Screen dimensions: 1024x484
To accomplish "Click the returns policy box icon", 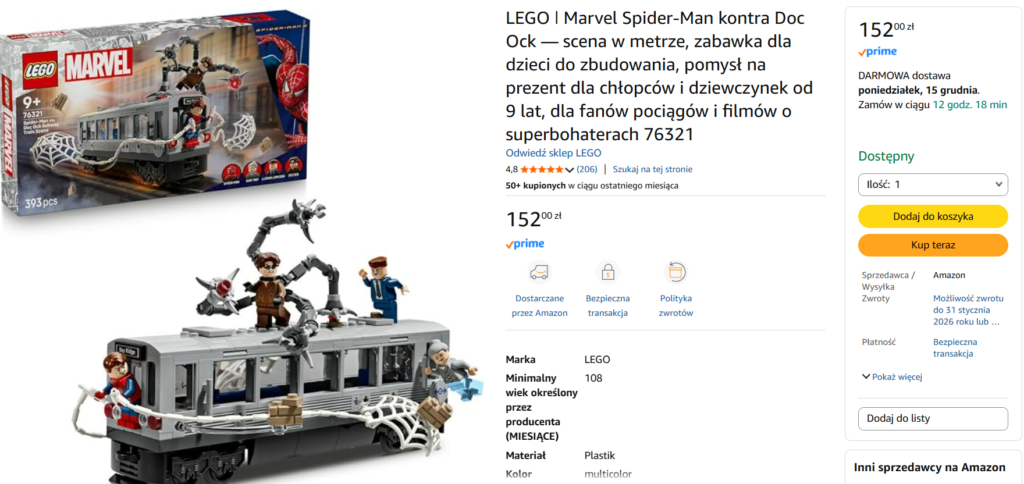I will [676, 272].
